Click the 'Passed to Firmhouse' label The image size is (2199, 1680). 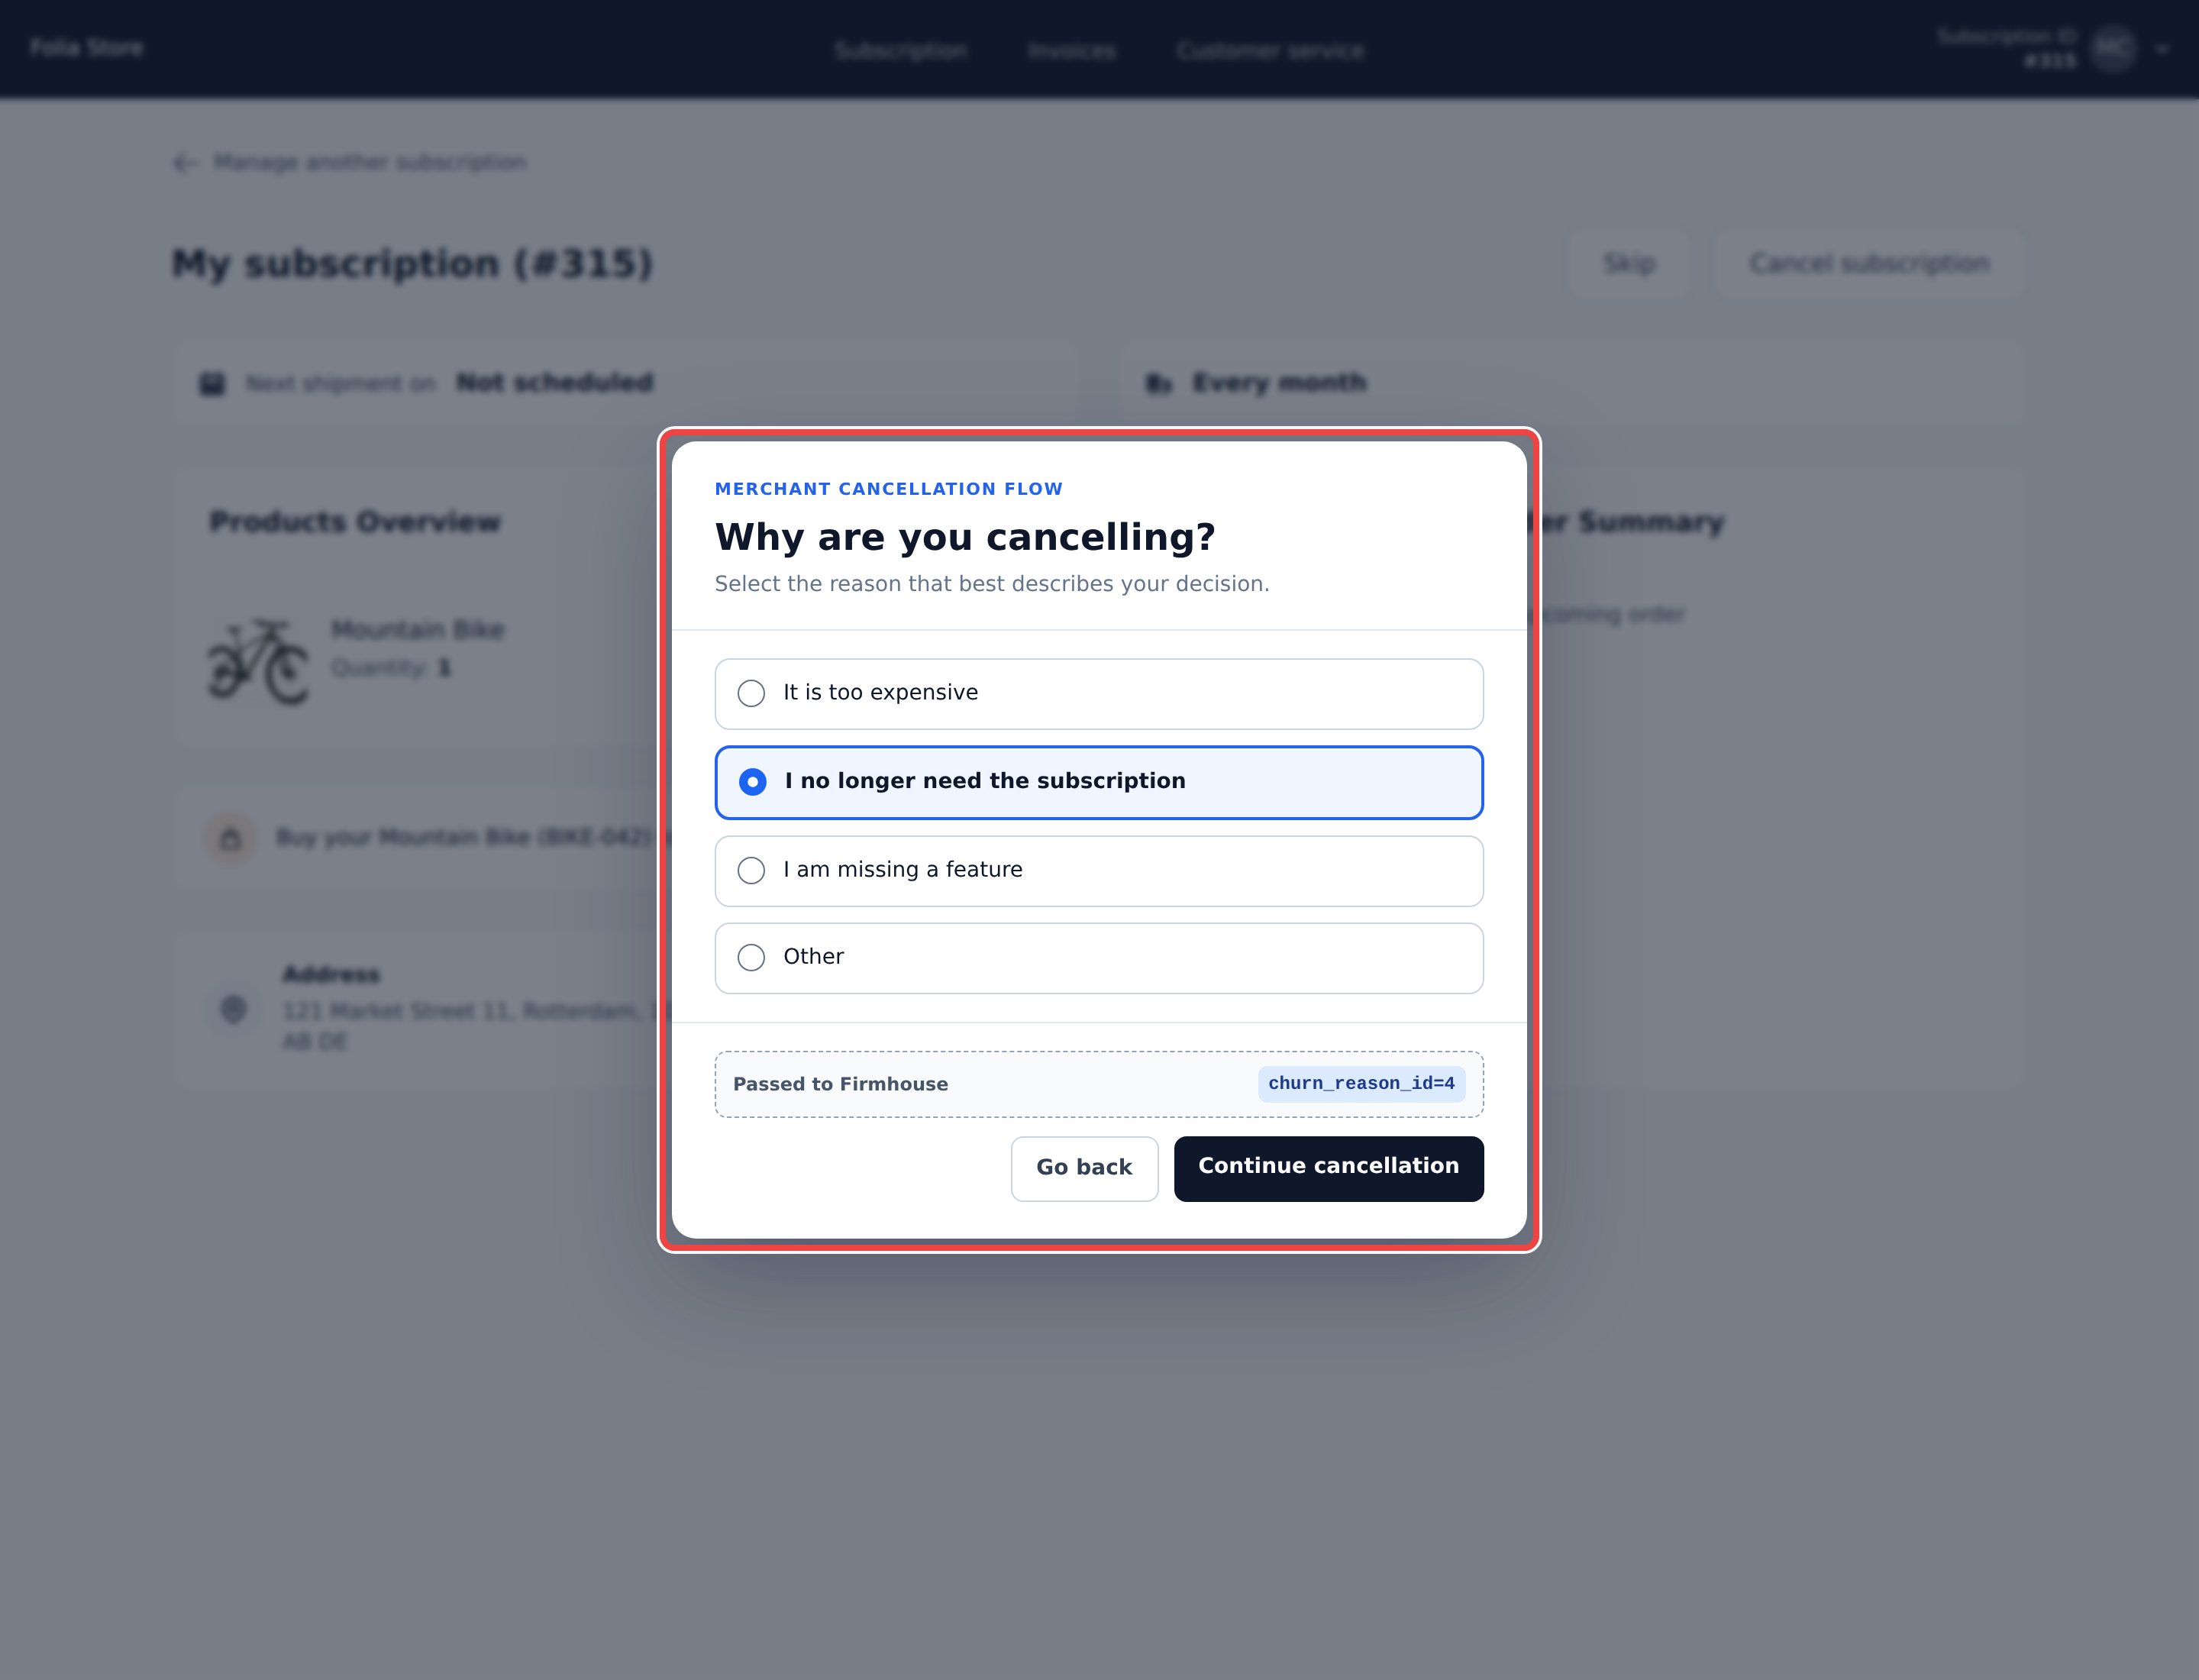point(840,1084)
